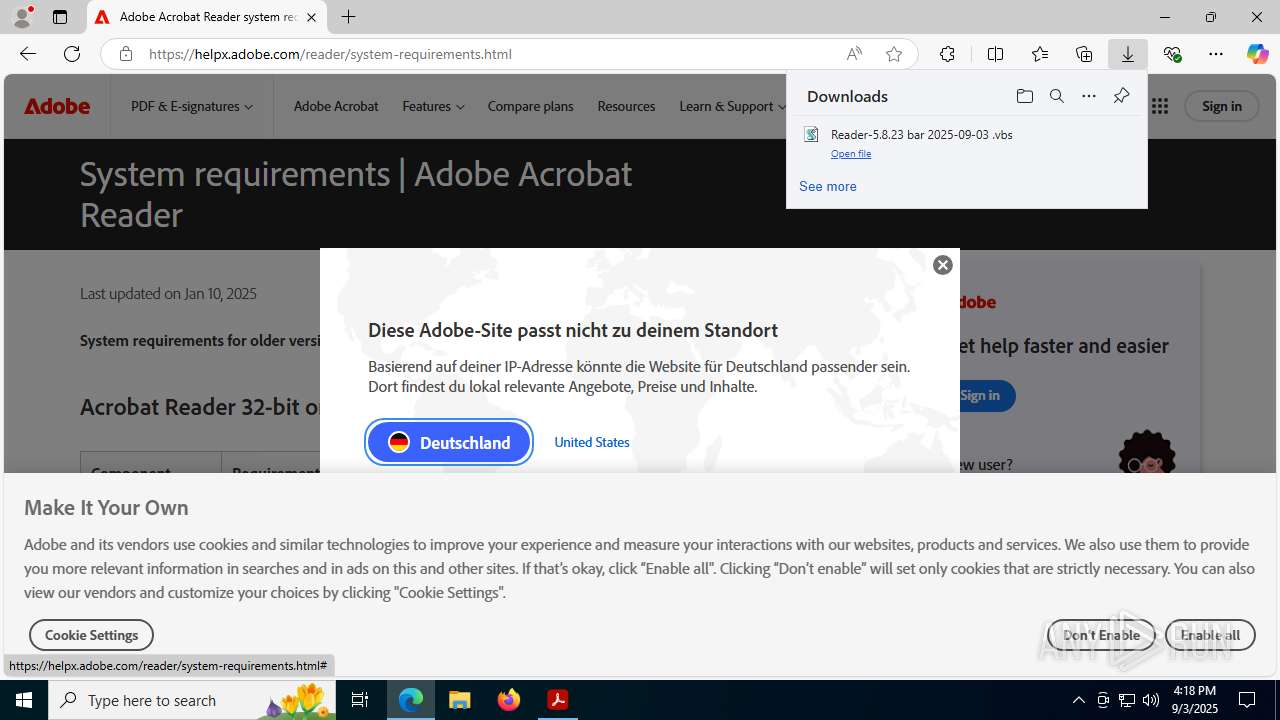Close the location dialog with X
This screenshot has width=1280, height=720.
pos(943,265)
